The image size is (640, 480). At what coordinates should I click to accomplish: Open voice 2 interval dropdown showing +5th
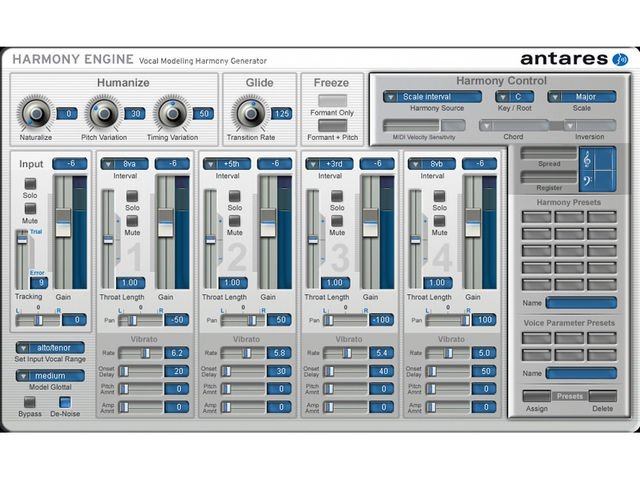(x=227, y=164)
